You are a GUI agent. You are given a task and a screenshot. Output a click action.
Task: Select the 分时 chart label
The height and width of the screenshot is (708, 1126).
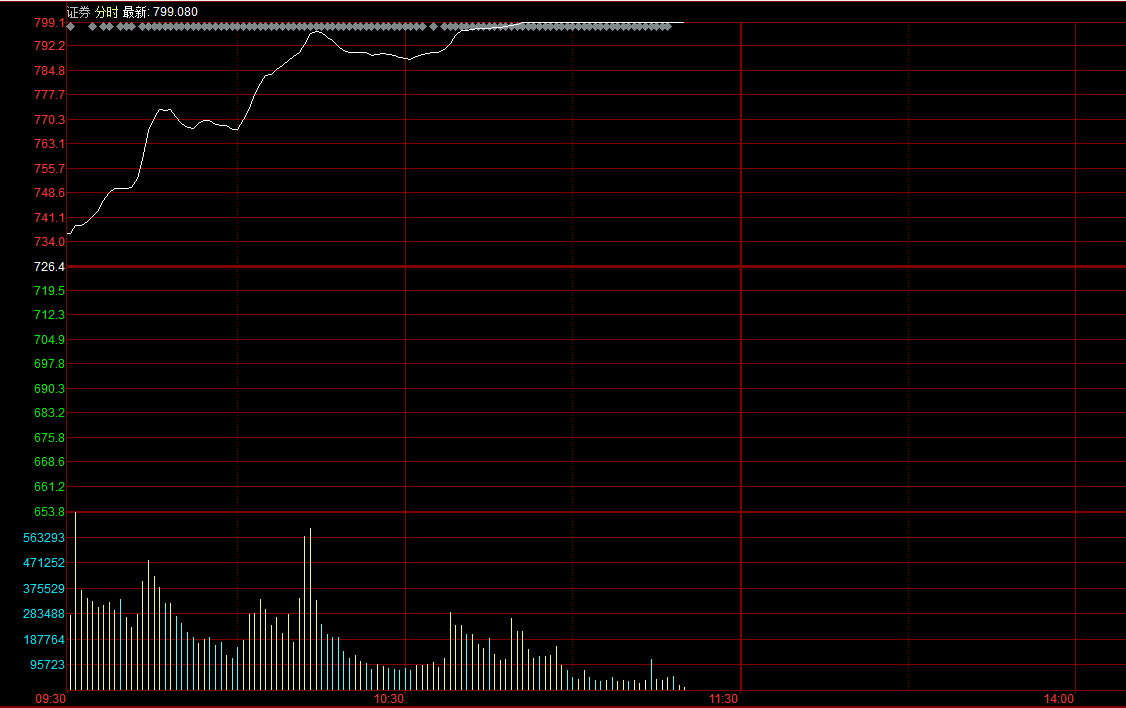[x=106, y=12]
